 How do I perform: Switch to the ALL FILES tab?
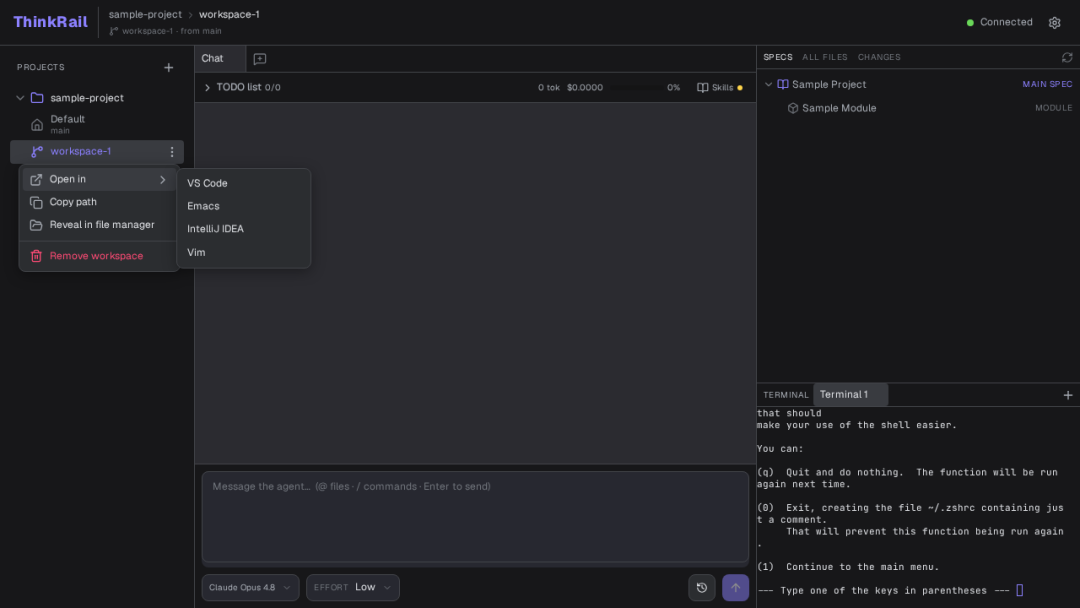pos(824,57)
